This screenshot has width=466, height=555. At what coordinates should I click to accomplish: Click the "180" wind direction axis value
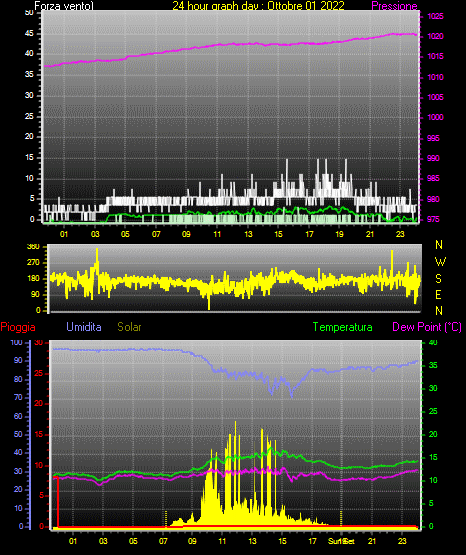(x=33, y=279)
